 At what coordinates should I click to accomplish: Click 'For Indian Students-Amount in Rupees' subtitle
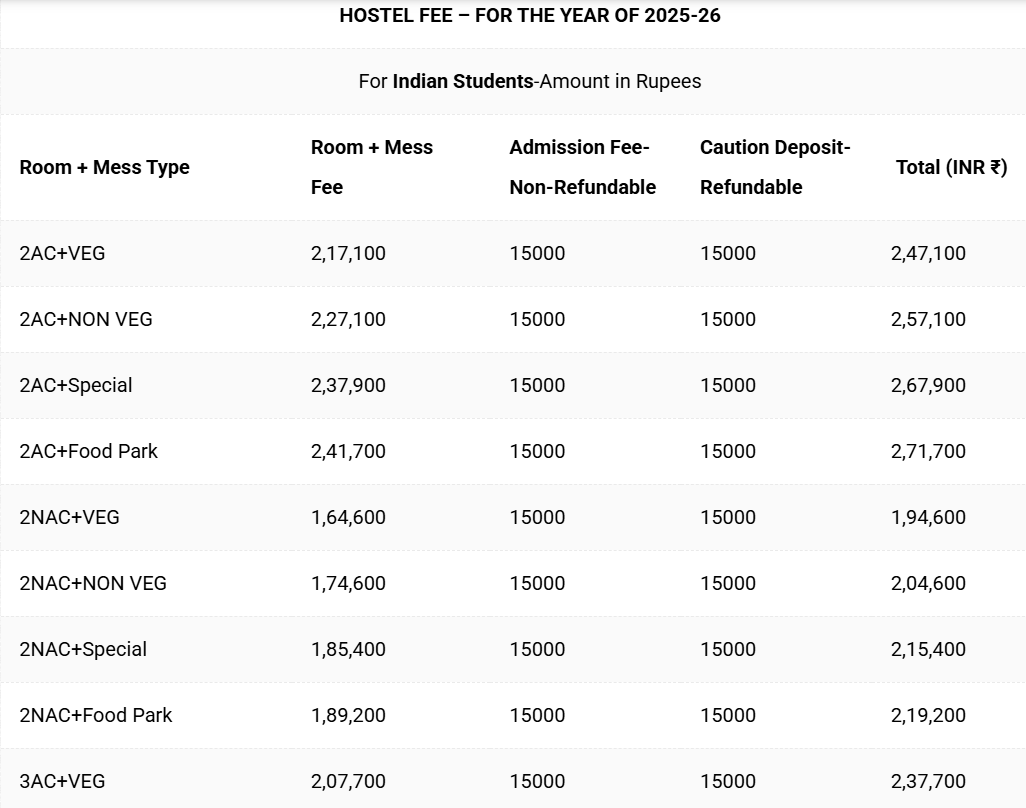tap(530, 81)
